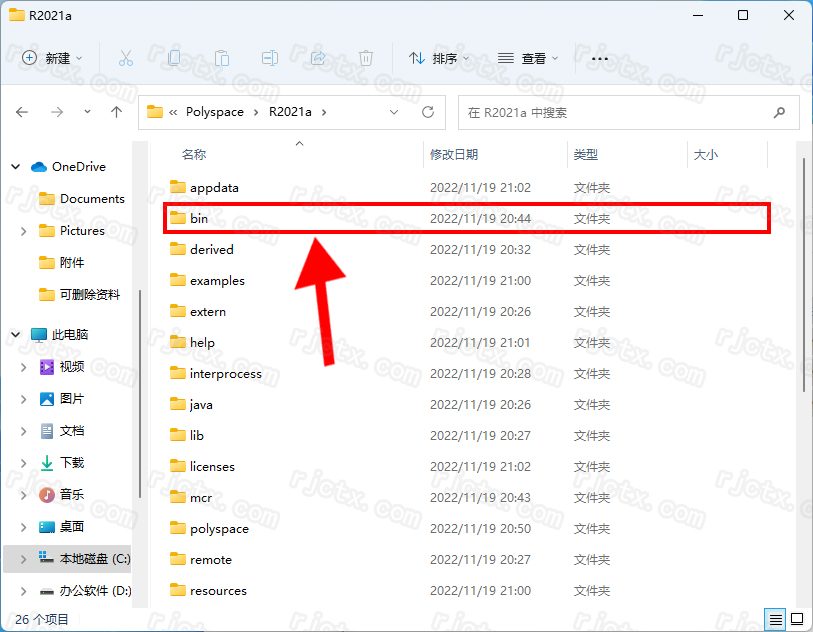Expand the 此电脑 tree node
813x632 pixels.
click(15, 334)
